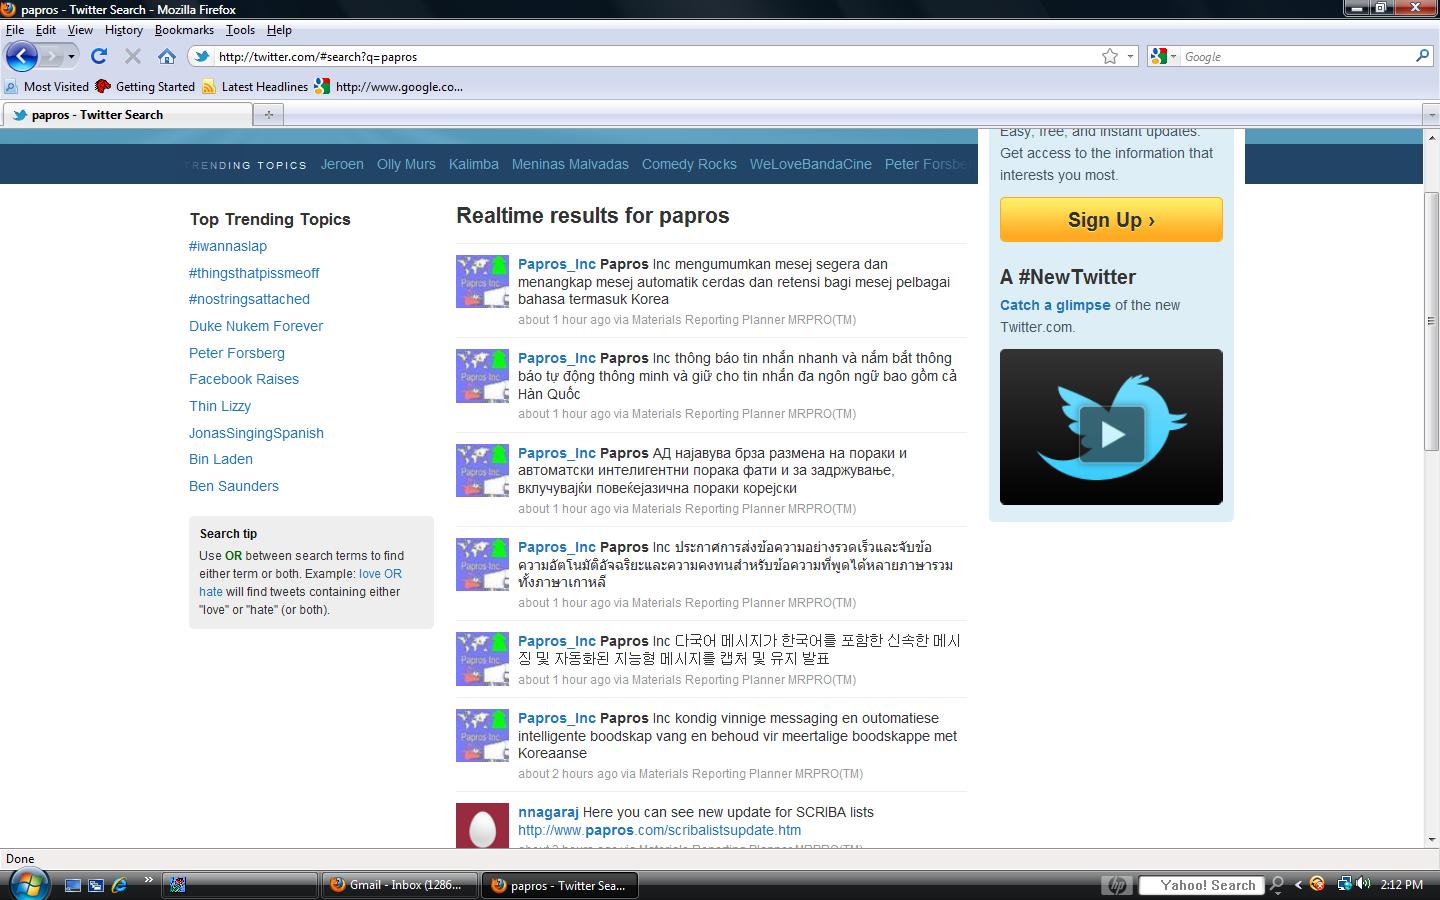Click the scrollbar down arrow

tap(1431, 840)
